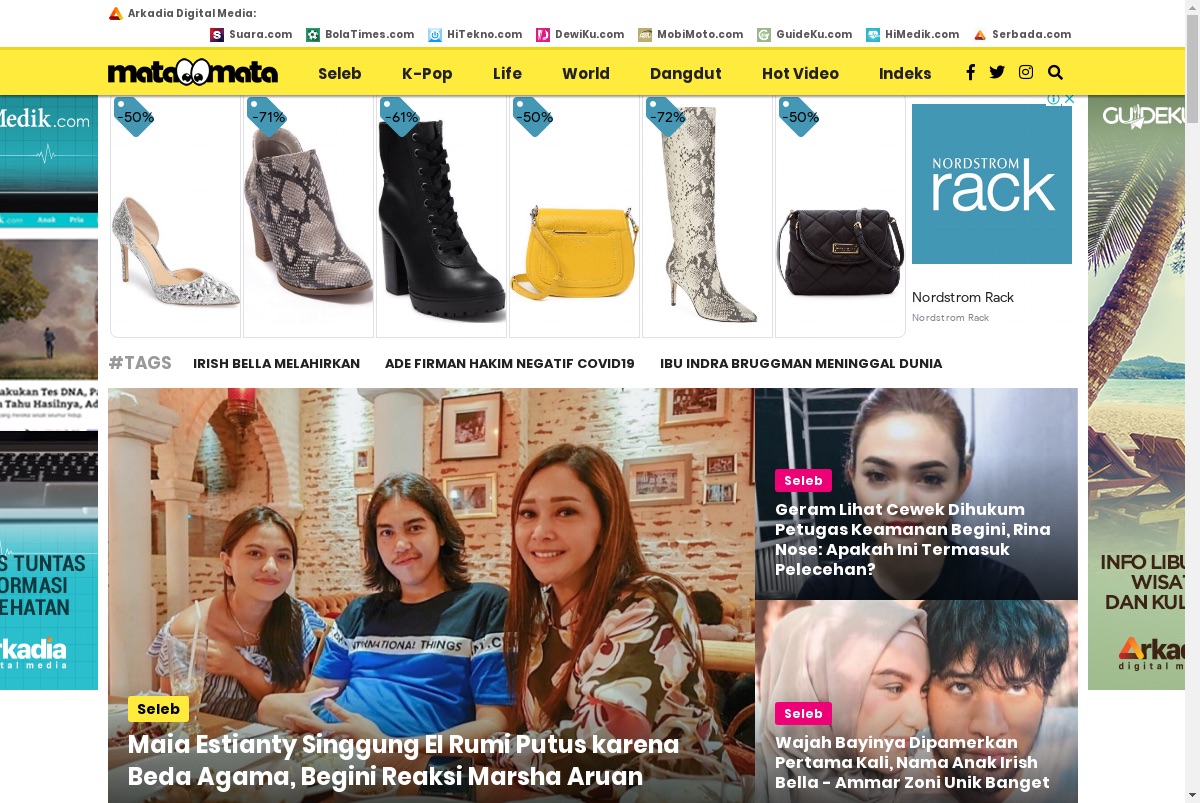
Task: Select the IRISH BELLA MELAHIRKAN tag
Action: point(276,364)
